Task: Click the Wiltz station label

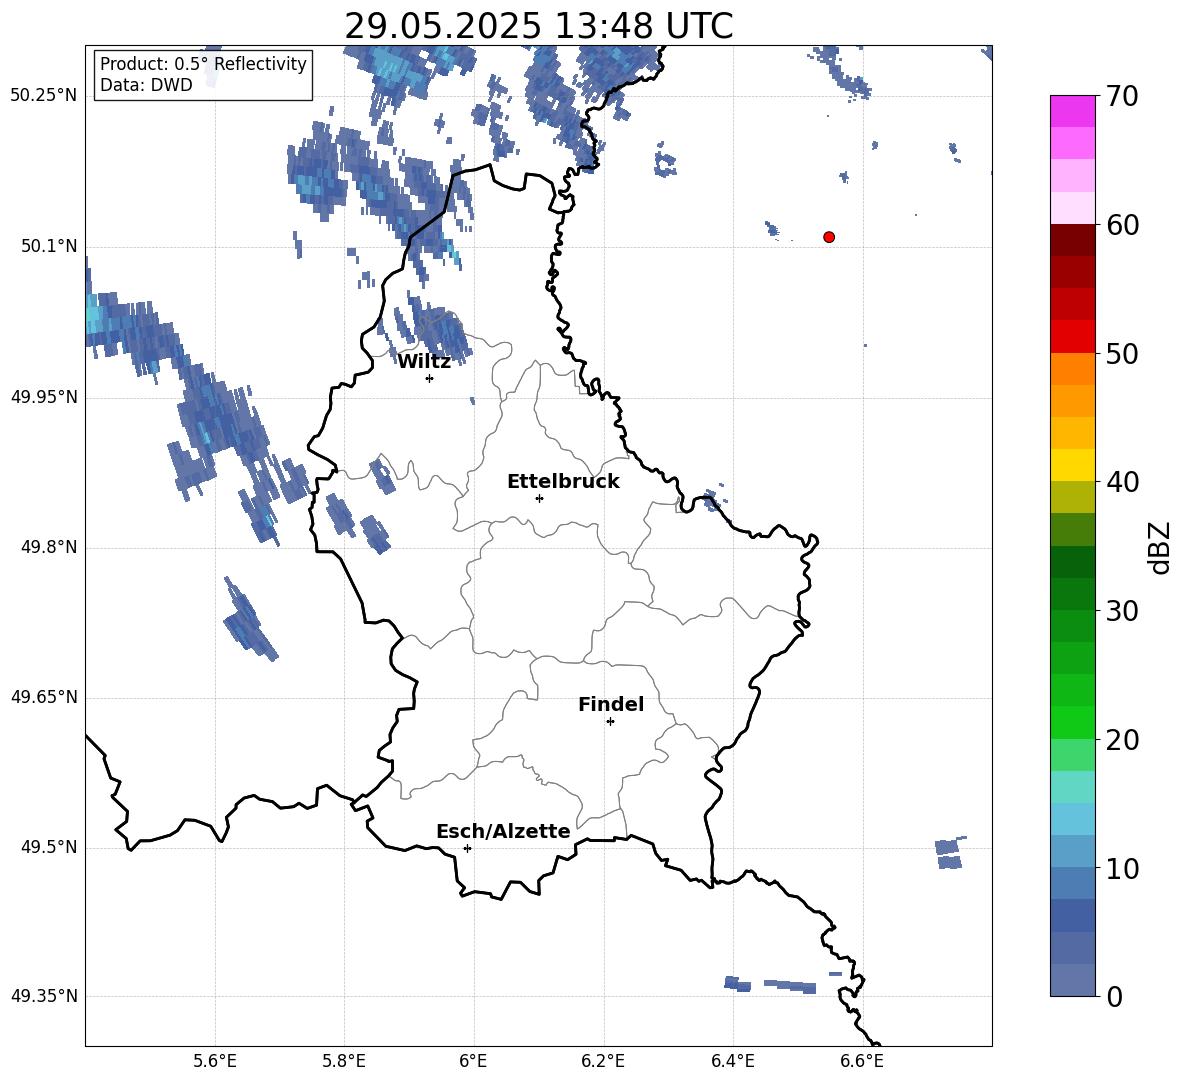Action: pyautogui.click(x=424, y=362)
